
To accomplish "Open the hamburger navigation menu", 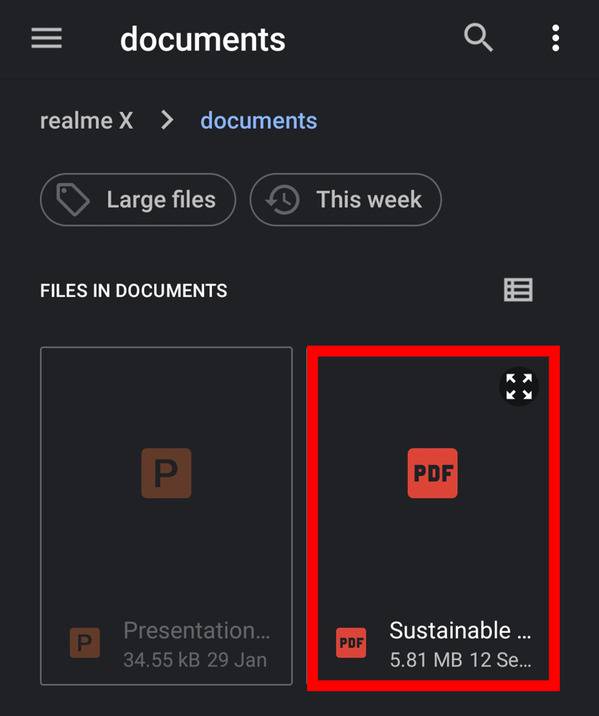I will 47,38.
